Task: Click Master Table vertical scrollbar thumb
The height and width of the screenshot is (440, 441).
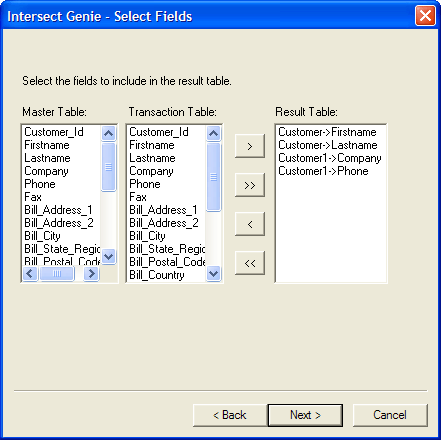Action: pos(109,167)
